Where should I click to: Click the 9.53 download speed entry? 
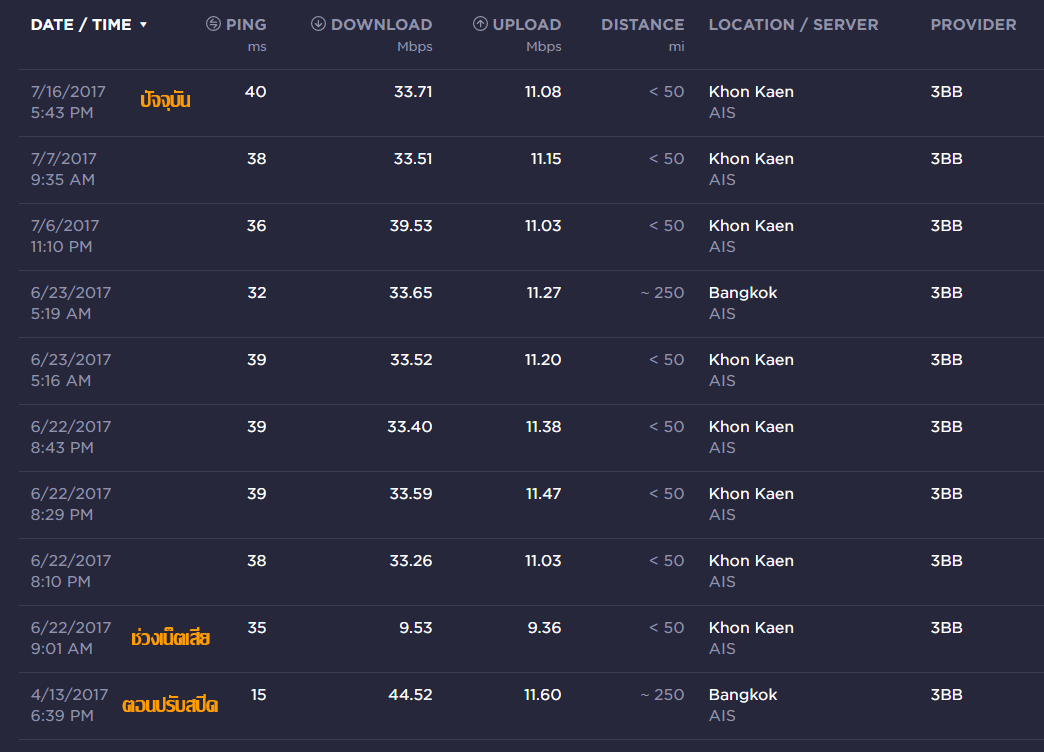click(x=415, y=627)
